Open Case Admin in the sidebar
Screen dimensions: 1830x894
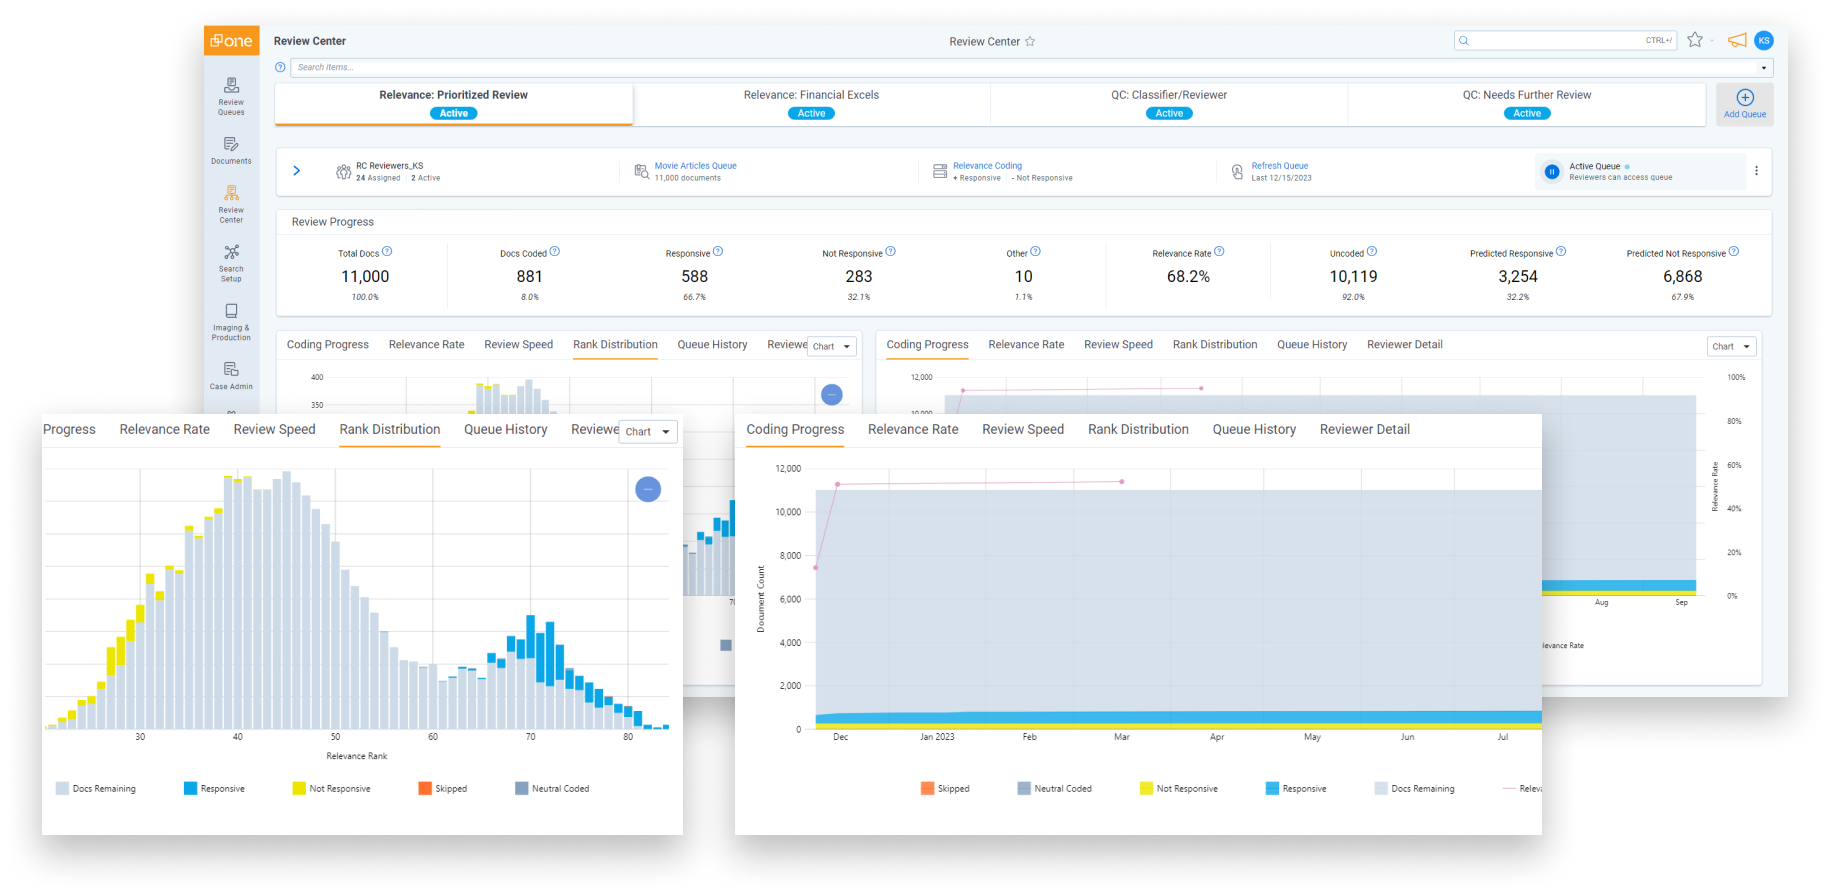[x=231, y=375]
